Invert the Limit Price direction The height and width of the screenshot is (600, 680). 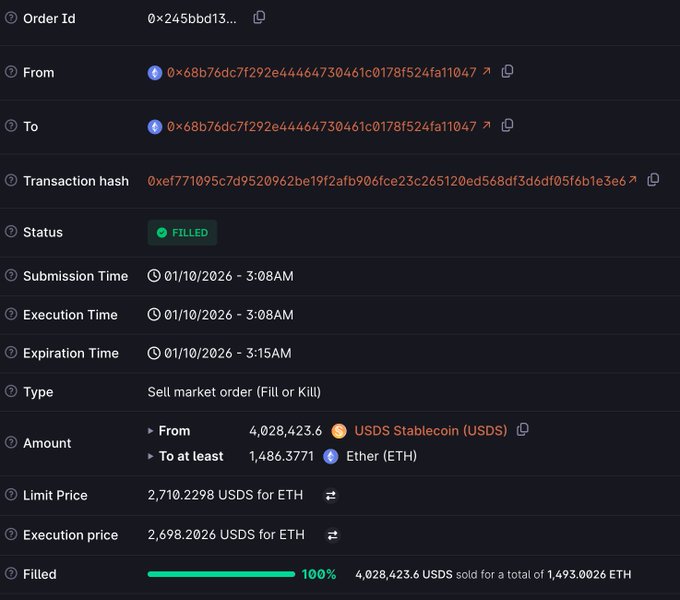click(x=331, y=496)
